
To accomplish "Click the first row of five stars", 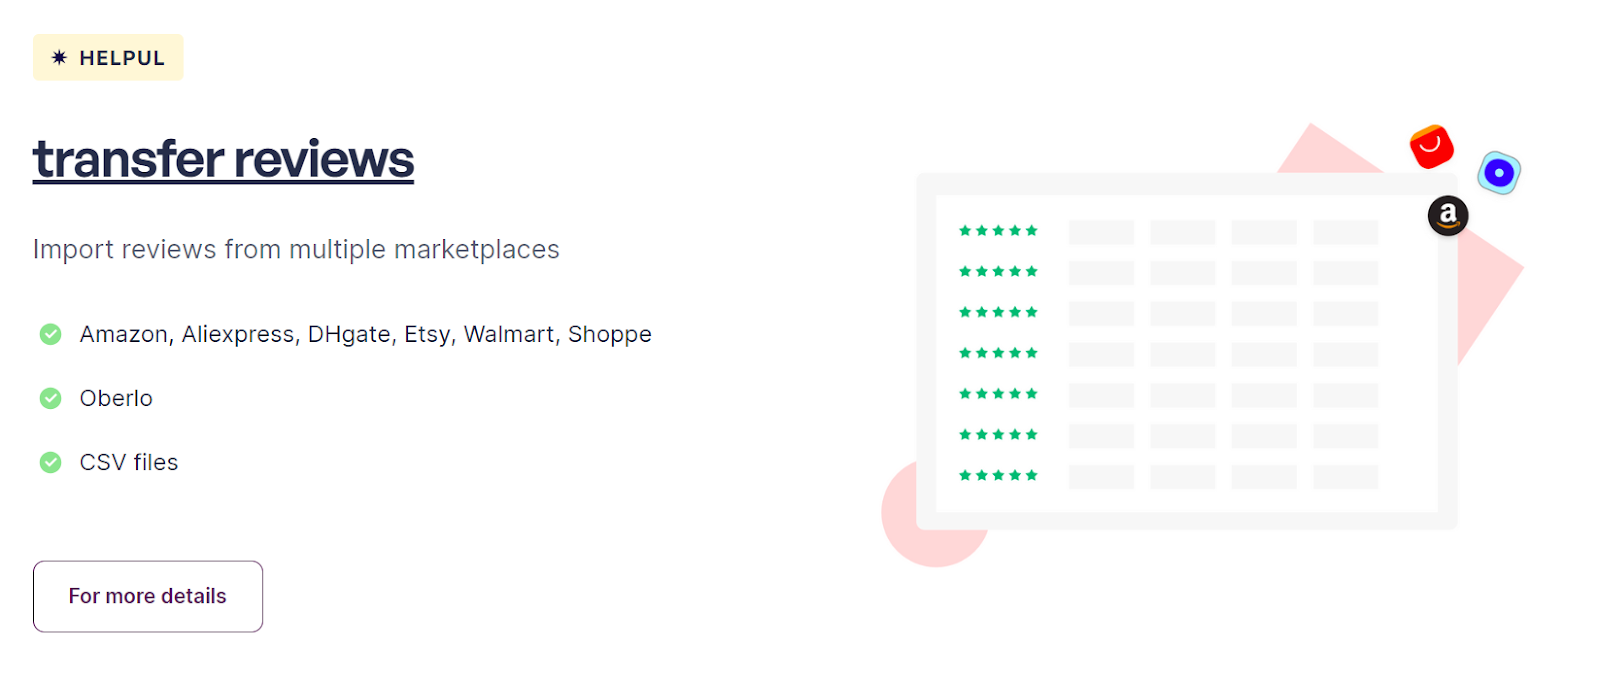I will pyautogui.click(x=998, y=231).
